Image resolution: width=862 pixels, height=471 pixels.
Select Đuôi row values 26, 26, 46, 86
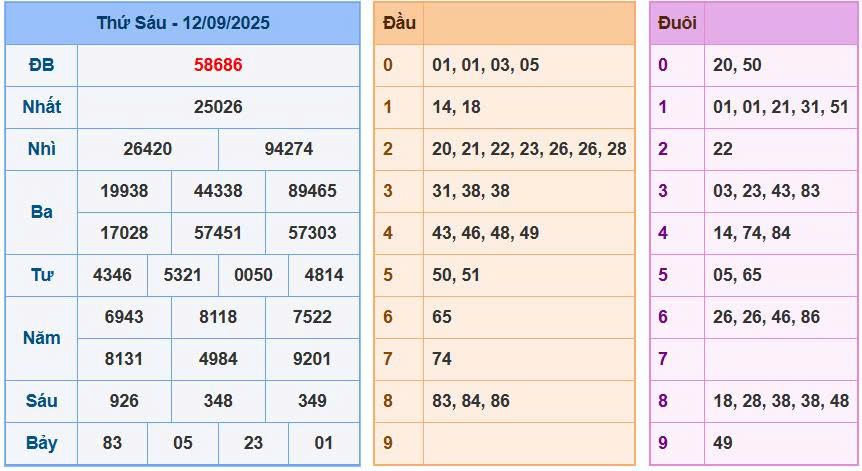pyautogui.click(x=766, y=317)
